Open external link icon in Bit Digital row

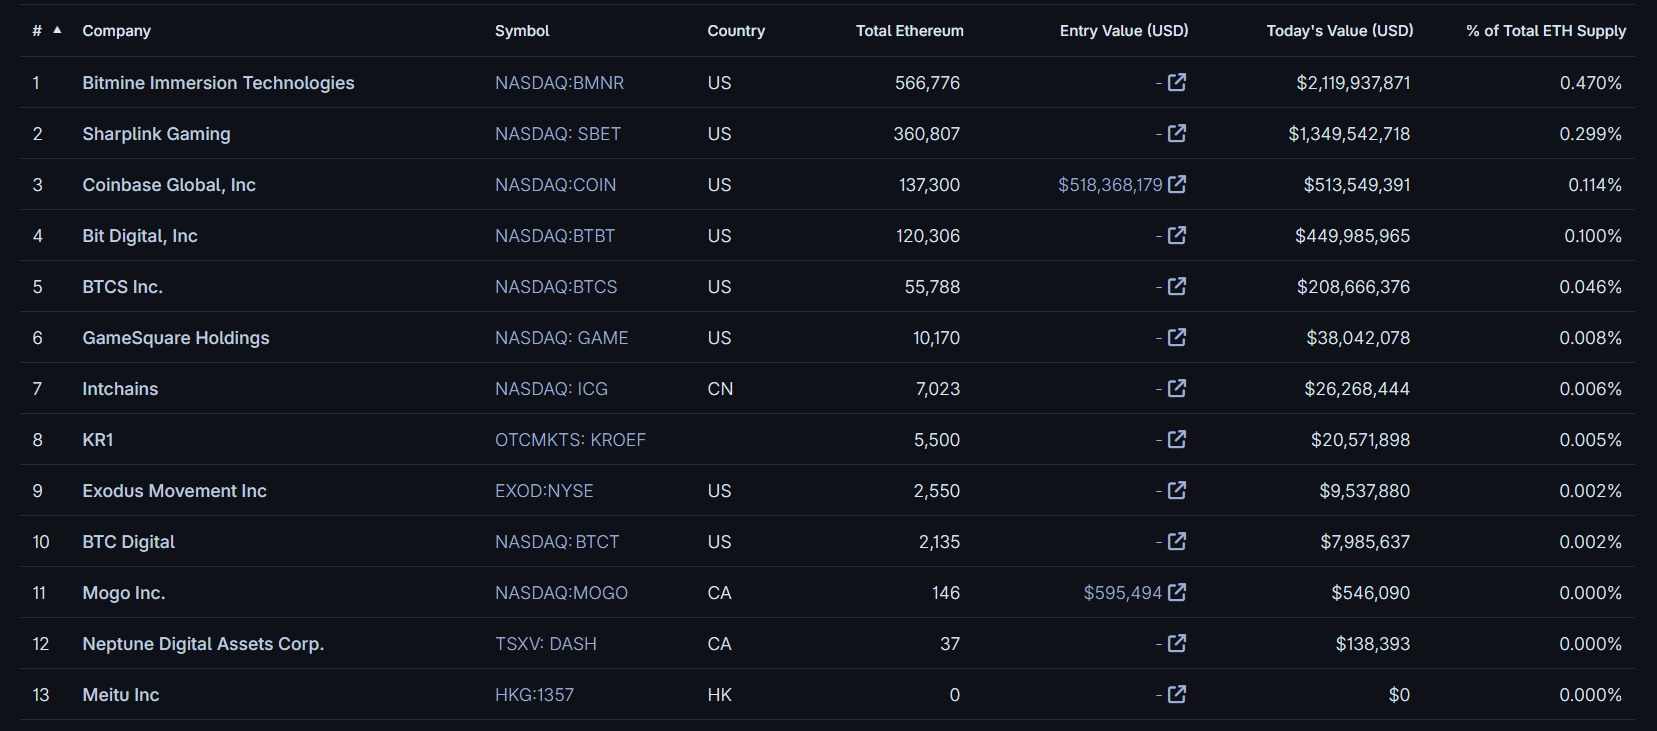click(1177, 235)
